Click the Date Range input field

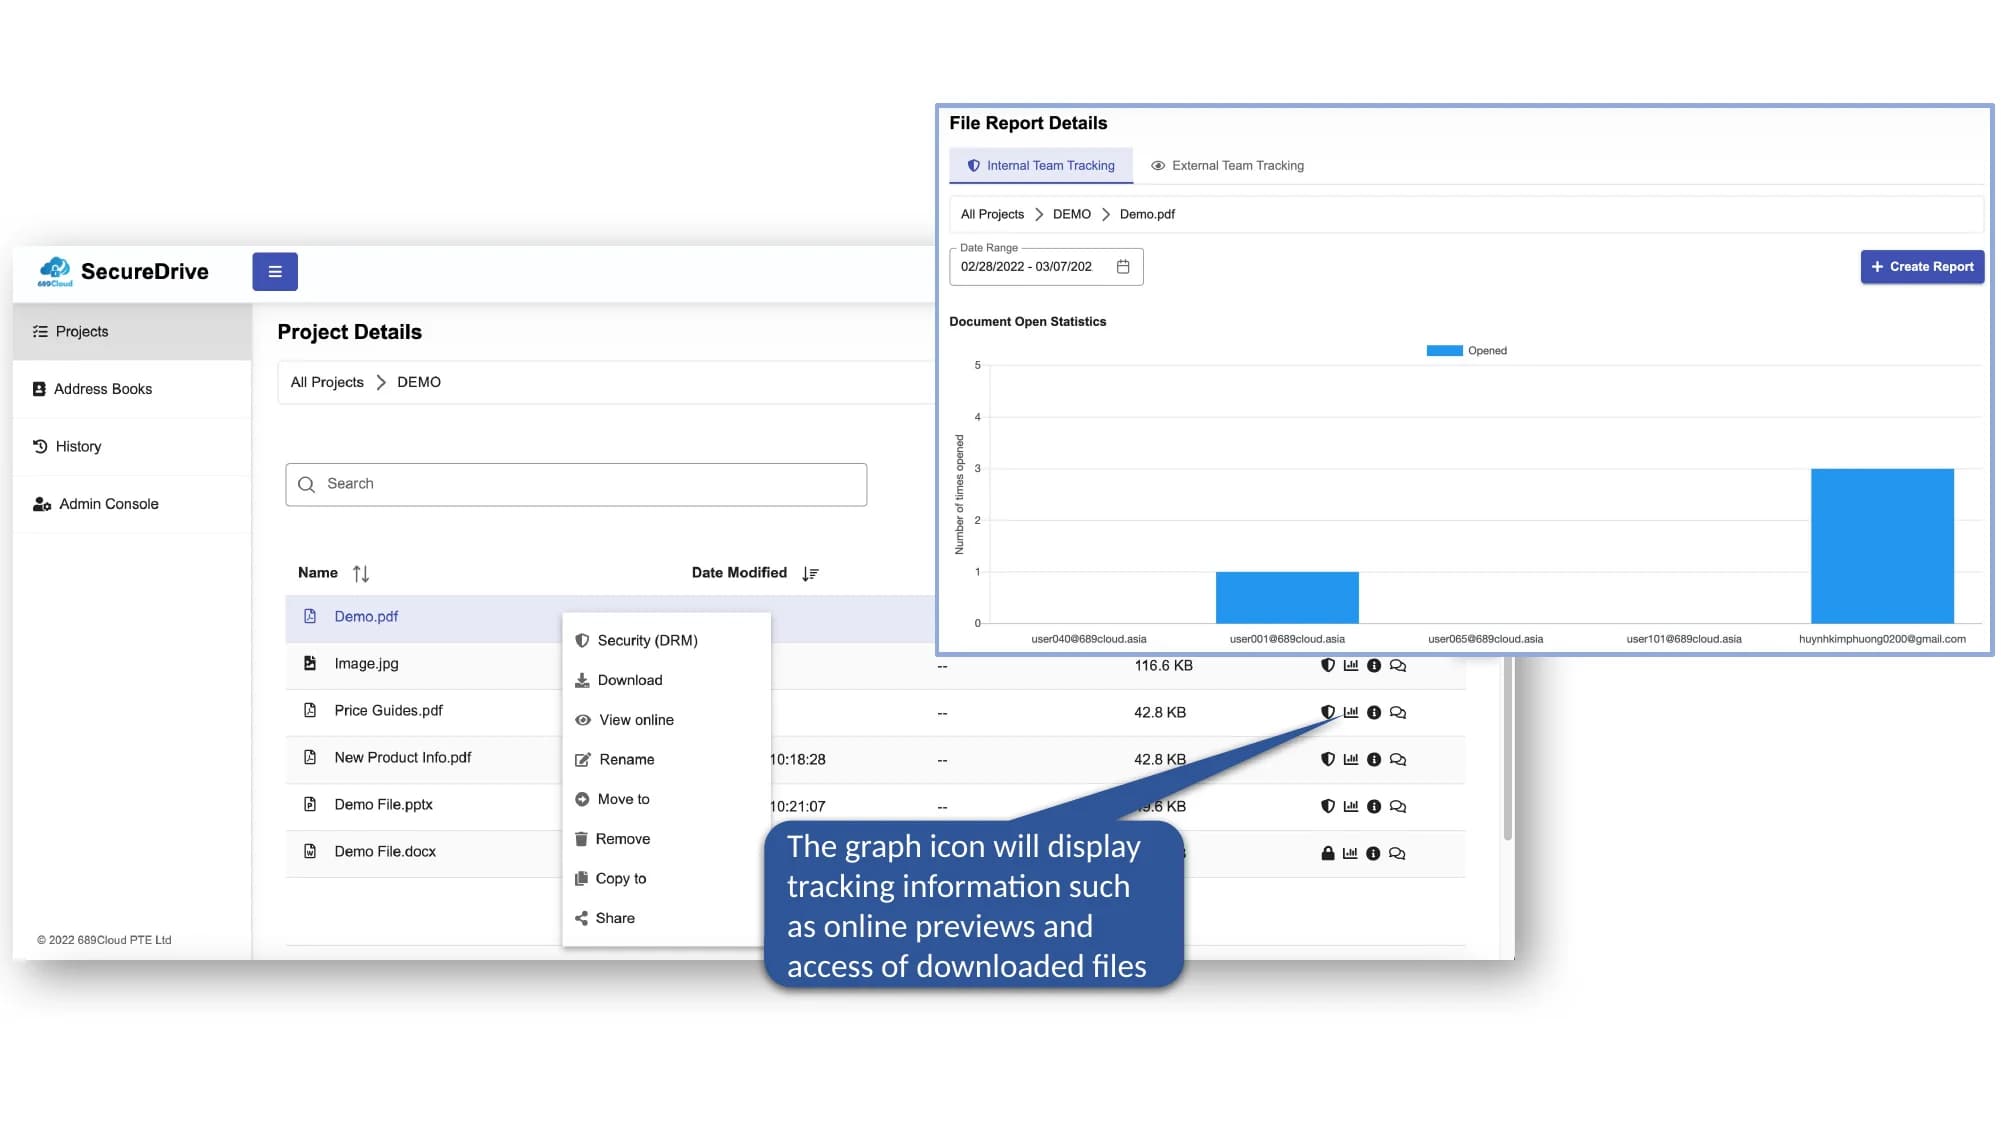[1046, 267]
